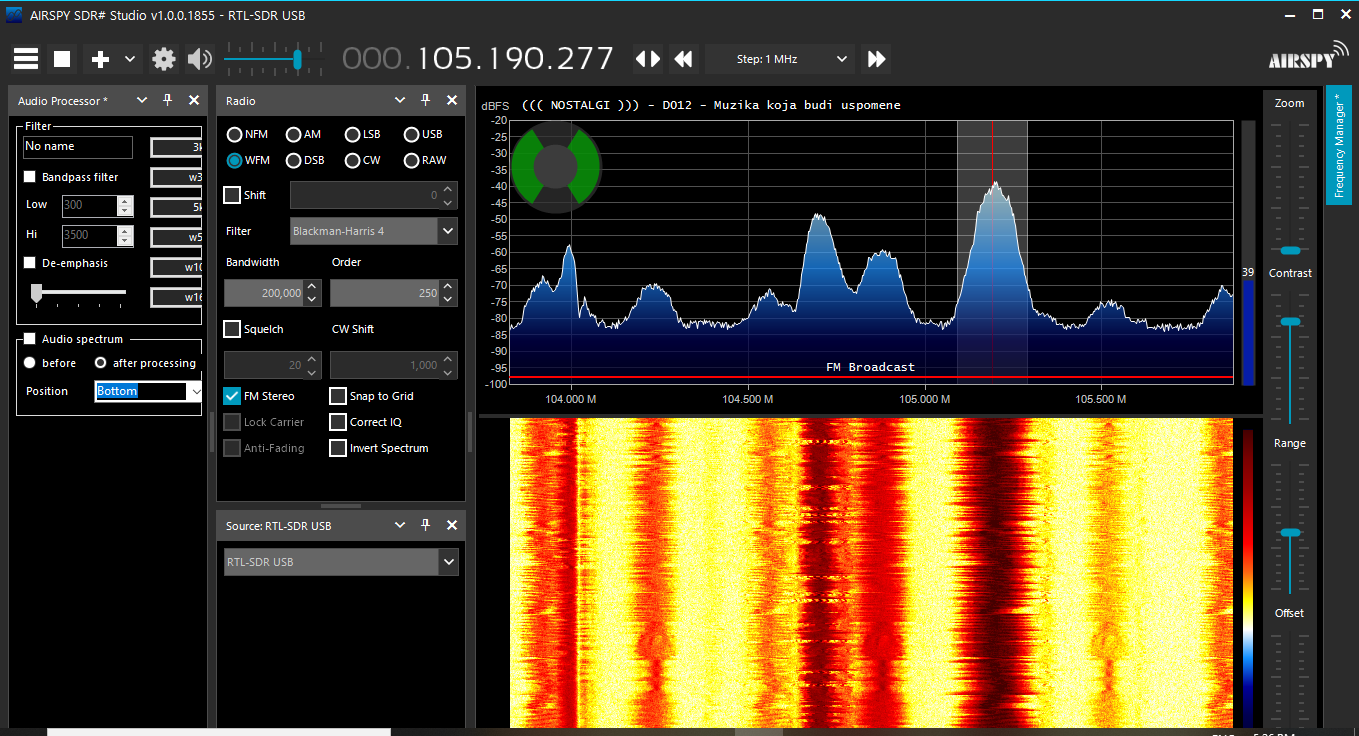This screenshot has height=736, width=1359.
Task: Adjust the Contrast slider
Action: tap(1290, 321)
